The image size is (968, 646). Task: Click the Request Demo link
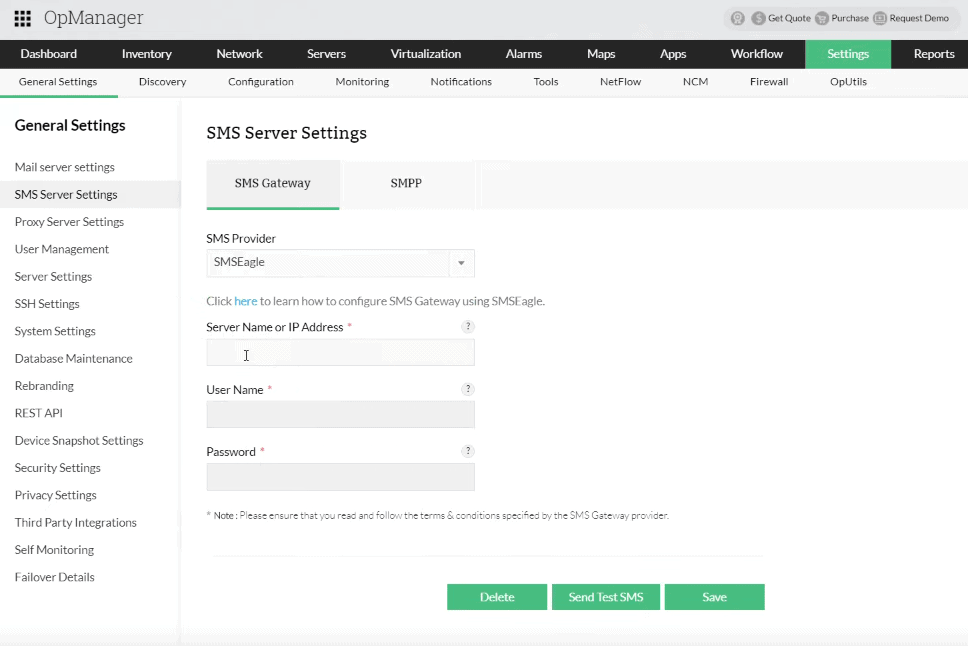click(x=919, y=19)
